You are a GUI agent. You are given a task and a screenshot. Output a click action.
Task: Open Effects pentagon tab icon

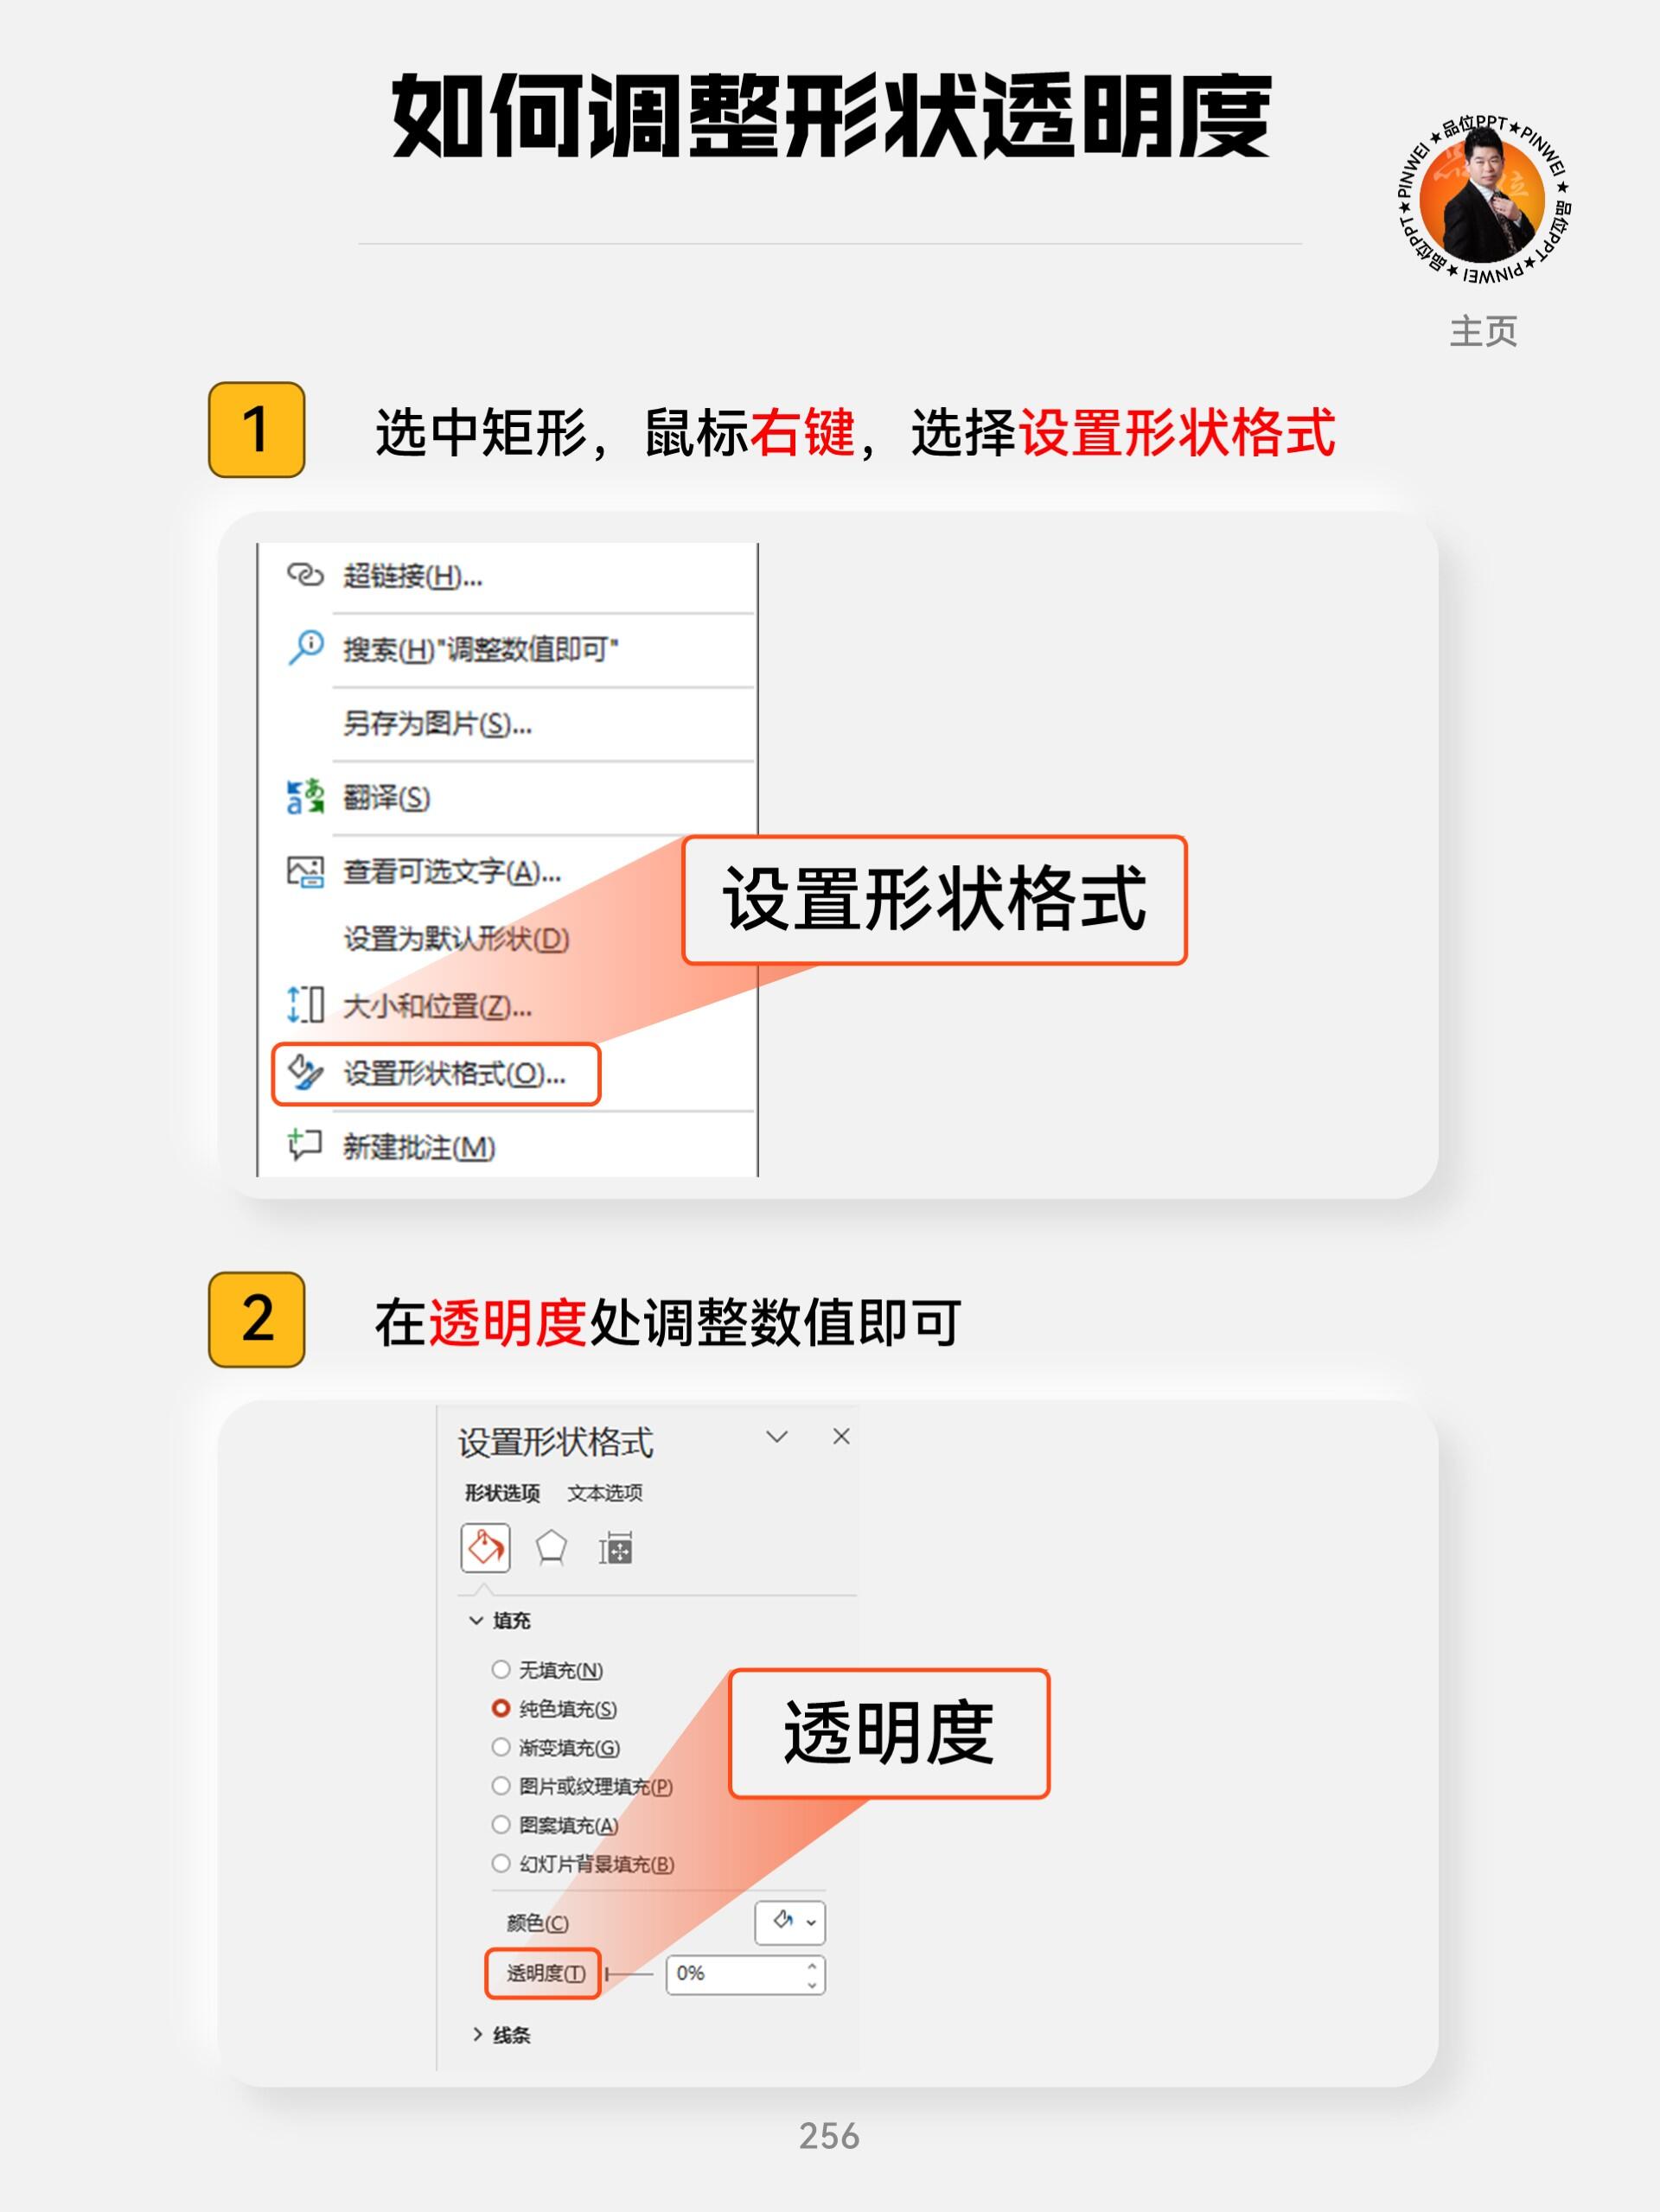click(551, 1548)
